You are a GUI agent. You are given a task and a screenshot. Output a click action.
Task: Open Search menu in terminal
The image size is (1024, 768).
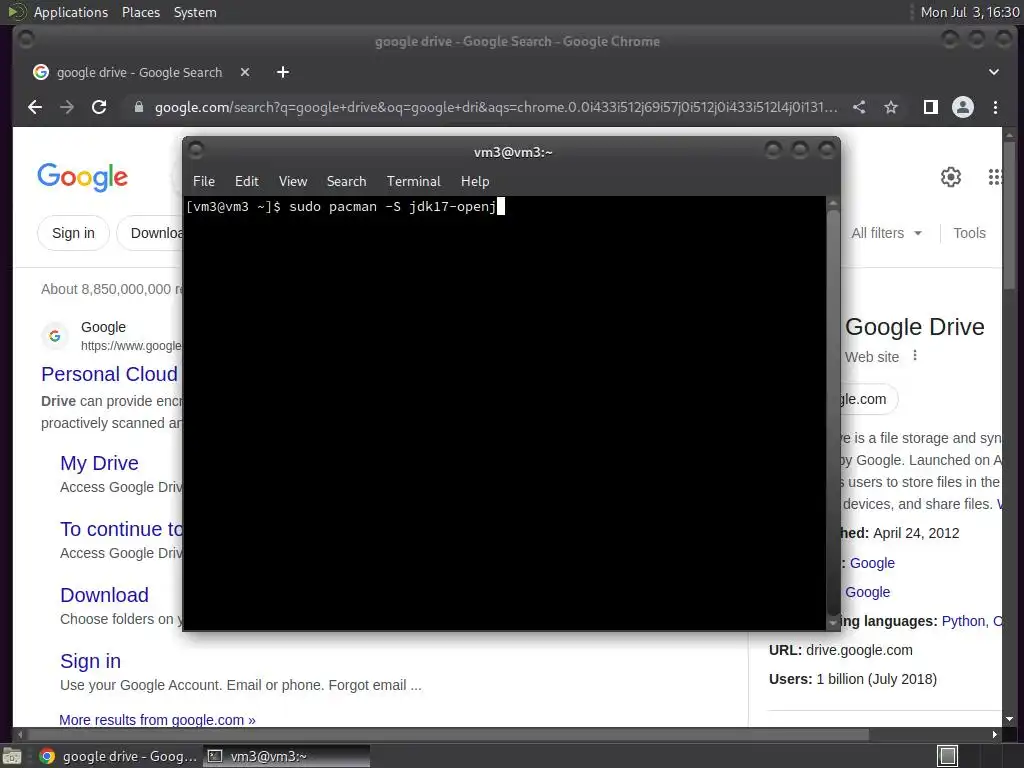(346, 182)
